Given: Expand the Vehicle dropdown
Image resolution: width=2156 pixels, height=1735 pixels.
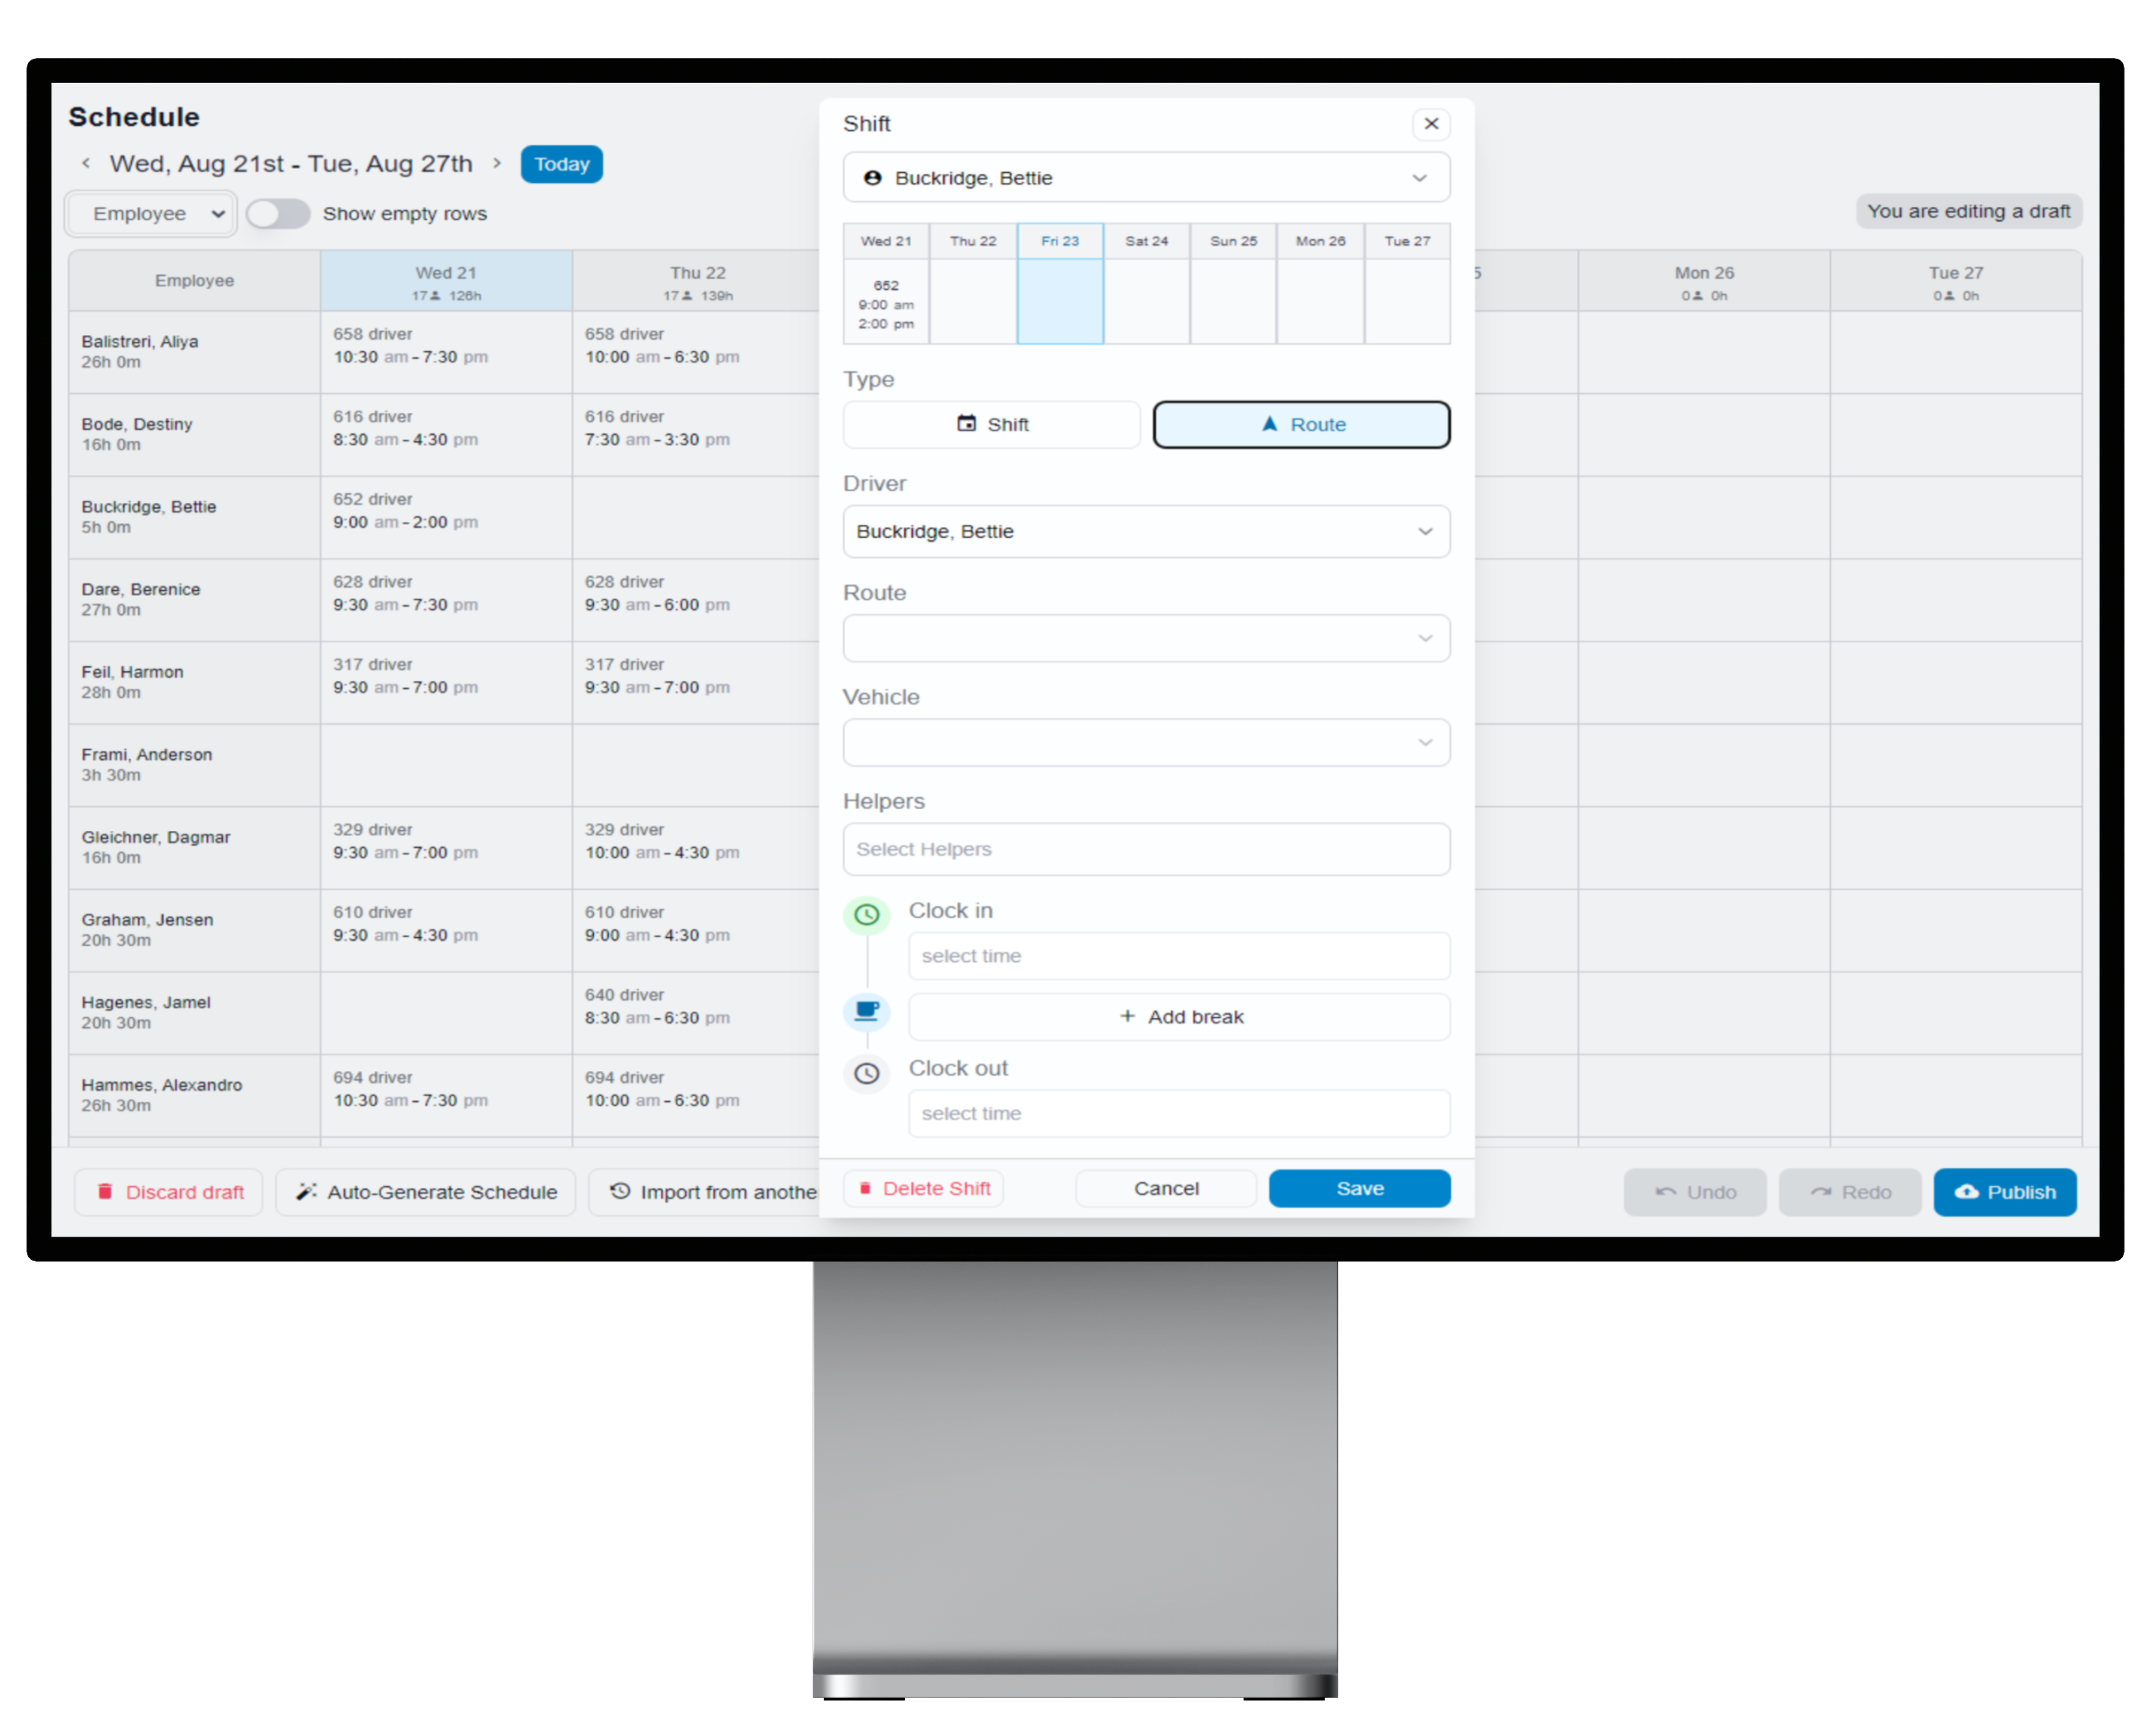Looking at the screenshot, I should coord(1146,743).
